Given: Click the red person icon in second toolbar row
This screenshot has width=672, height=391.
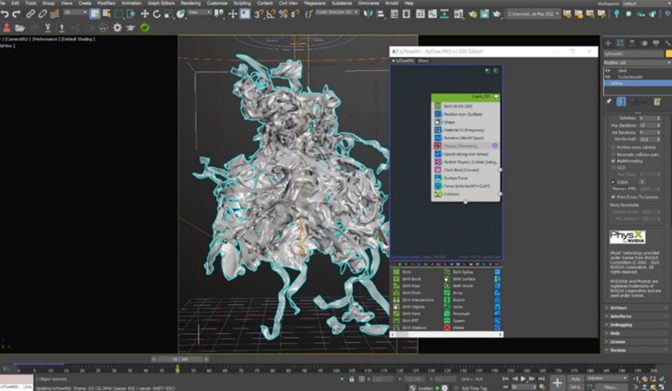Looking at the screenshot, I should coord(6,28).
